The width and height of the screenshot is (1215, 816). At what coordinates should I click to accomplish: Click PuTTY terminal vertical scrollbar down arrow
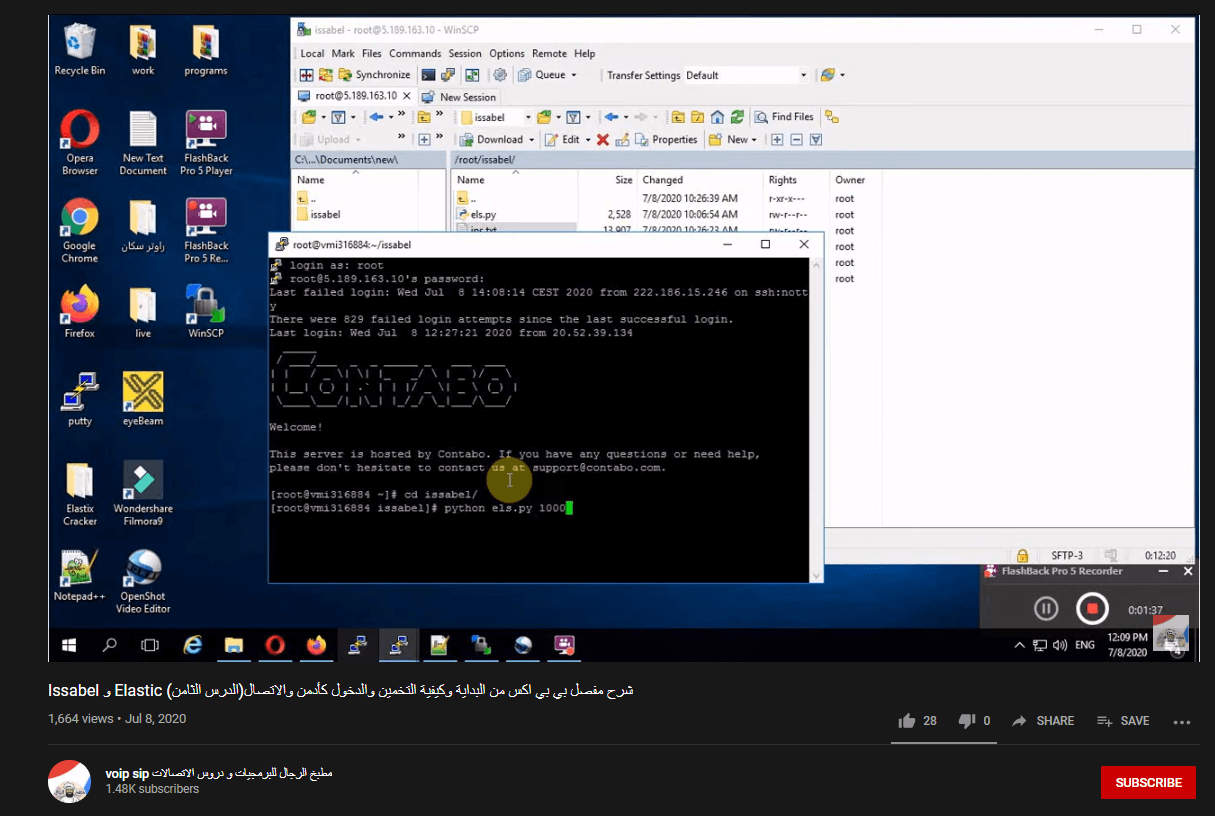point(816,576)
